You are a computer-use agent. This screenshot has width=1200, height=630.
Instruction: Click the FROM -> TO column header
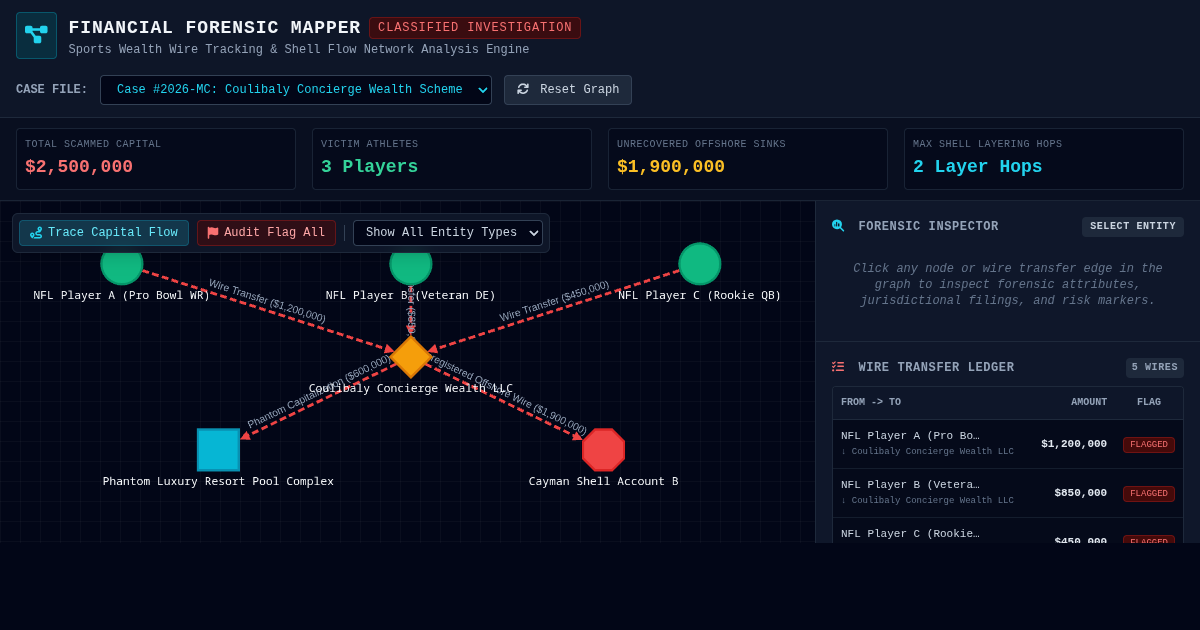[871, 403]
